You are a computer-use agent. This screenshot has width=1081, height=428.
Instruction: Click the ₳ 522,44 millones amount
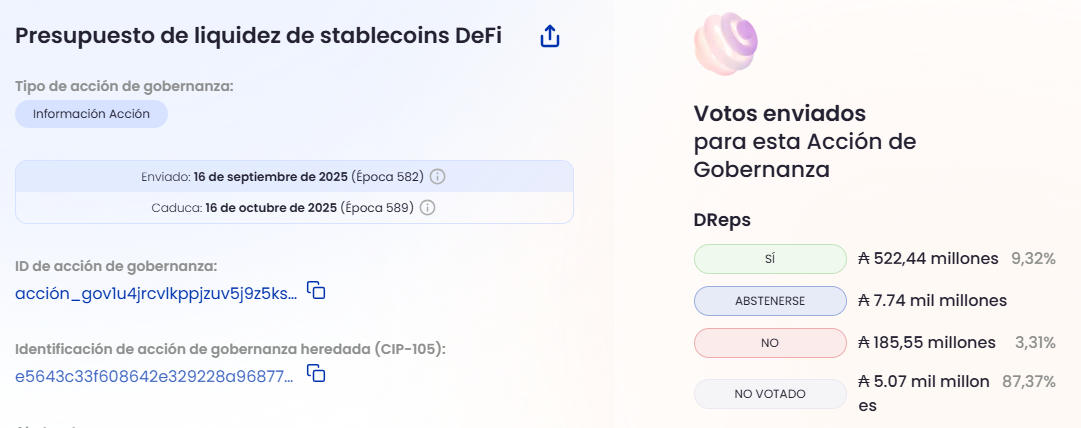point(928,258)
